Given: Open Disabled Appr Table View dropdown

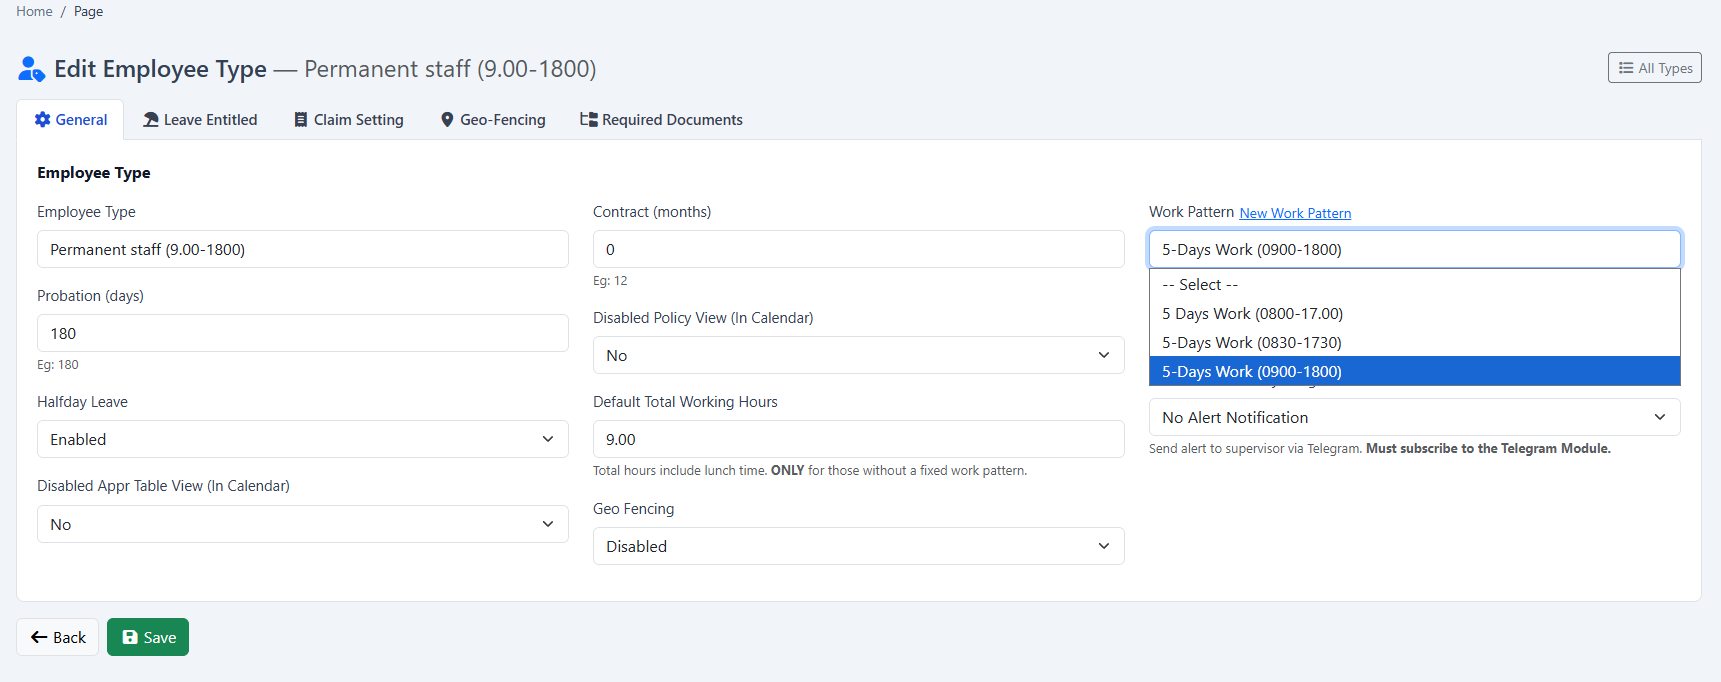Looking at the screenshot, I should (302, 524).
